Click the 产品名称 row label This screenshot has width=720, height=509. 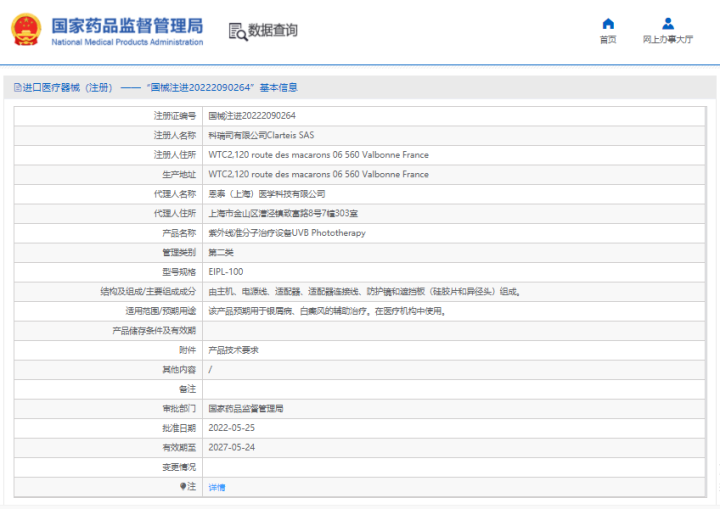pyautogui.click(x=179, y=233)
